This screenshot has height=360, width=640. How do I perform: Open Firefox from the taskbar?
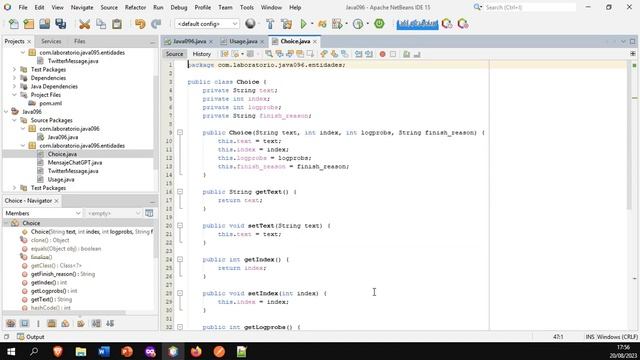pyautogui.click(x=196, y=351)
